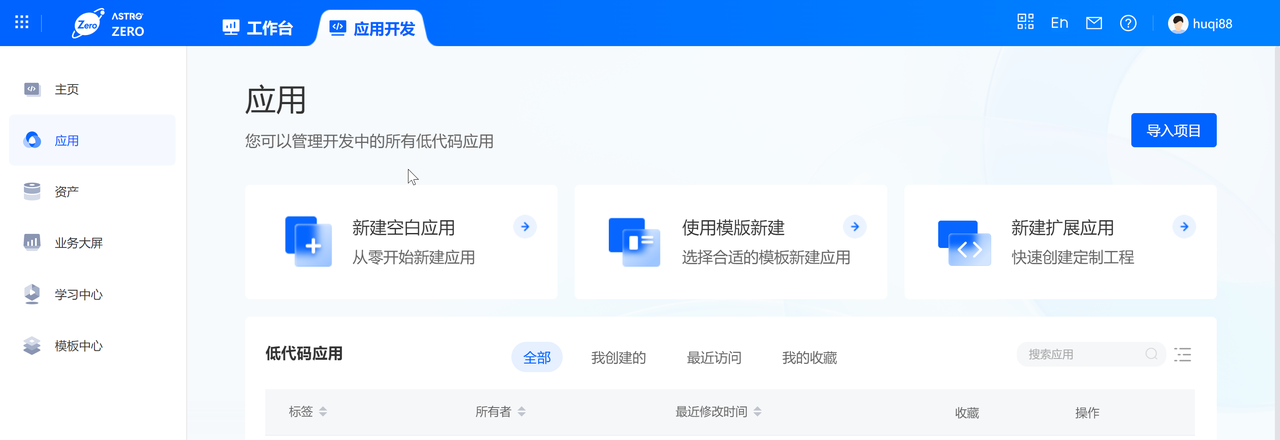The image size is (1280, 440).
Task: Click the 低代码应用 section heading
Action: coord(304,353)
